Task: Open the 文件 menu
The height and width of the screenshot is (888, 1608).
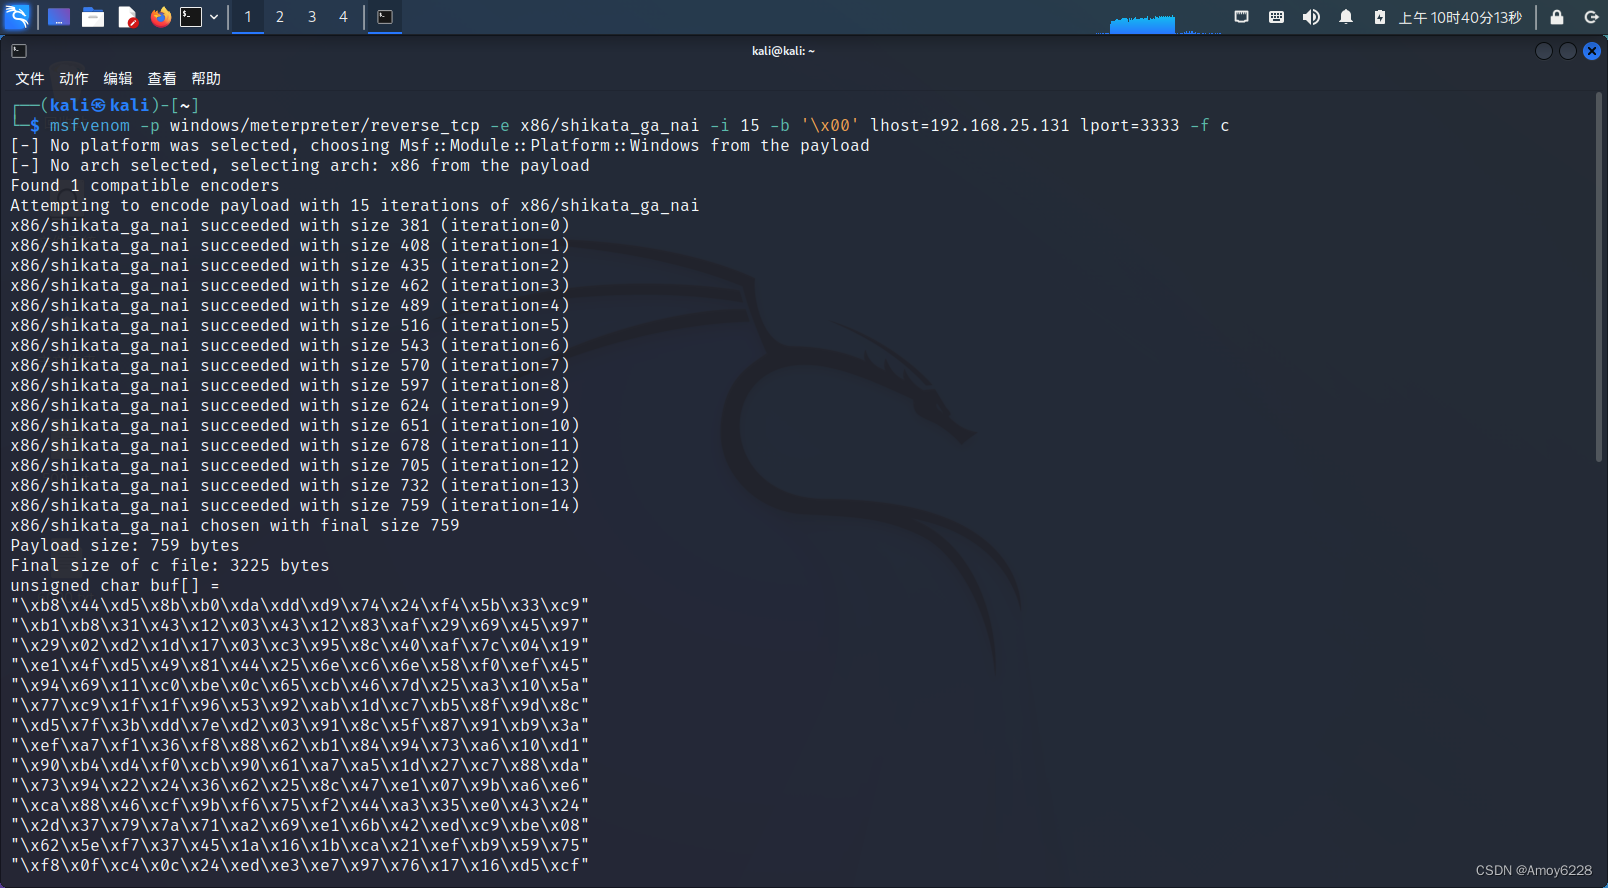Action: click(x=30, y=78)
